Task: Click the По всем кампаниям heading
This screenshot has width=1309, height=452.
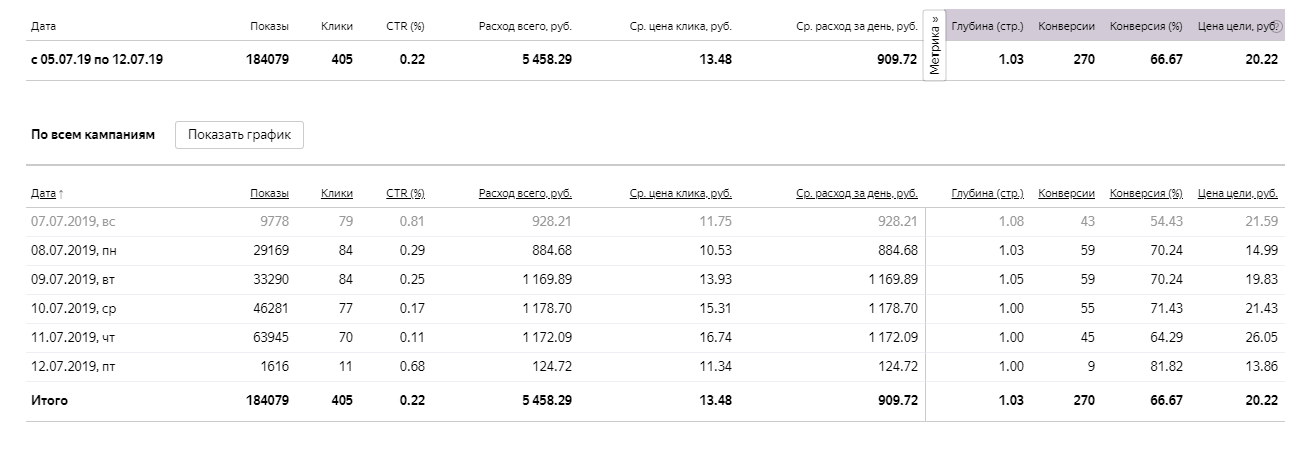Action: (x=93, y=135)
